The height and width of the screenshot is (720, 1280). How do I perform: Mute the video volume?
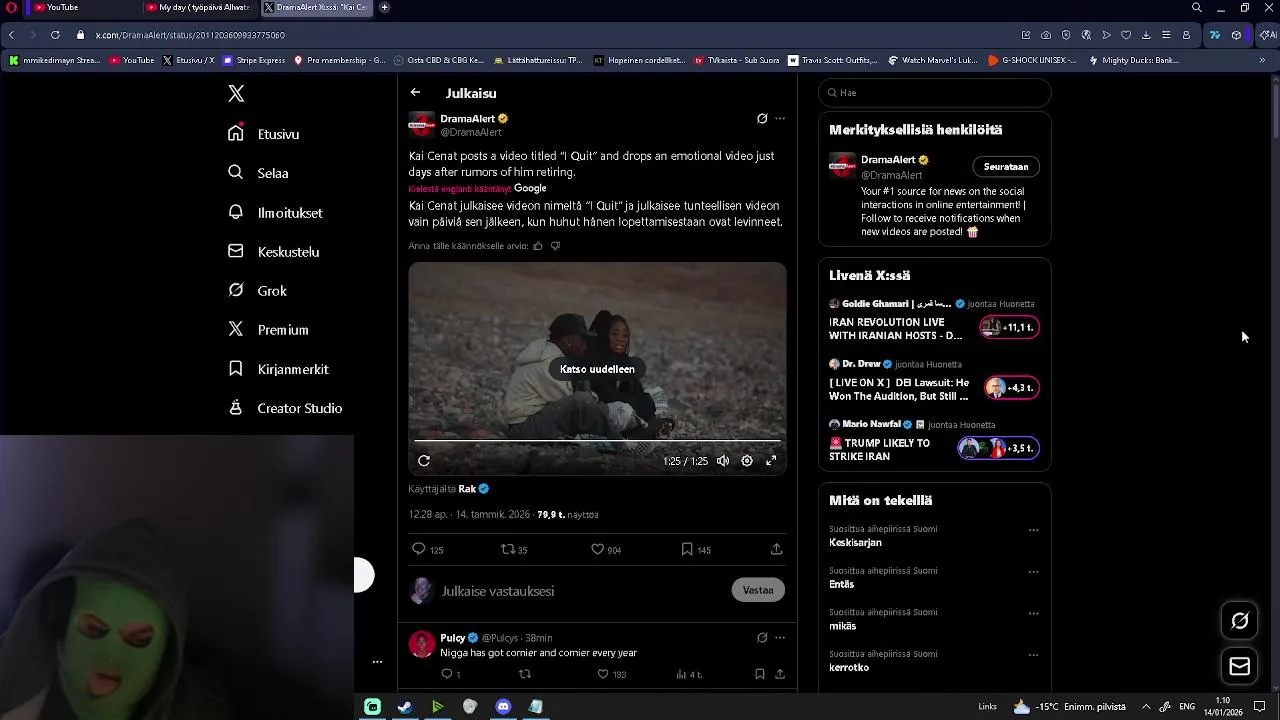click(723, 461)
